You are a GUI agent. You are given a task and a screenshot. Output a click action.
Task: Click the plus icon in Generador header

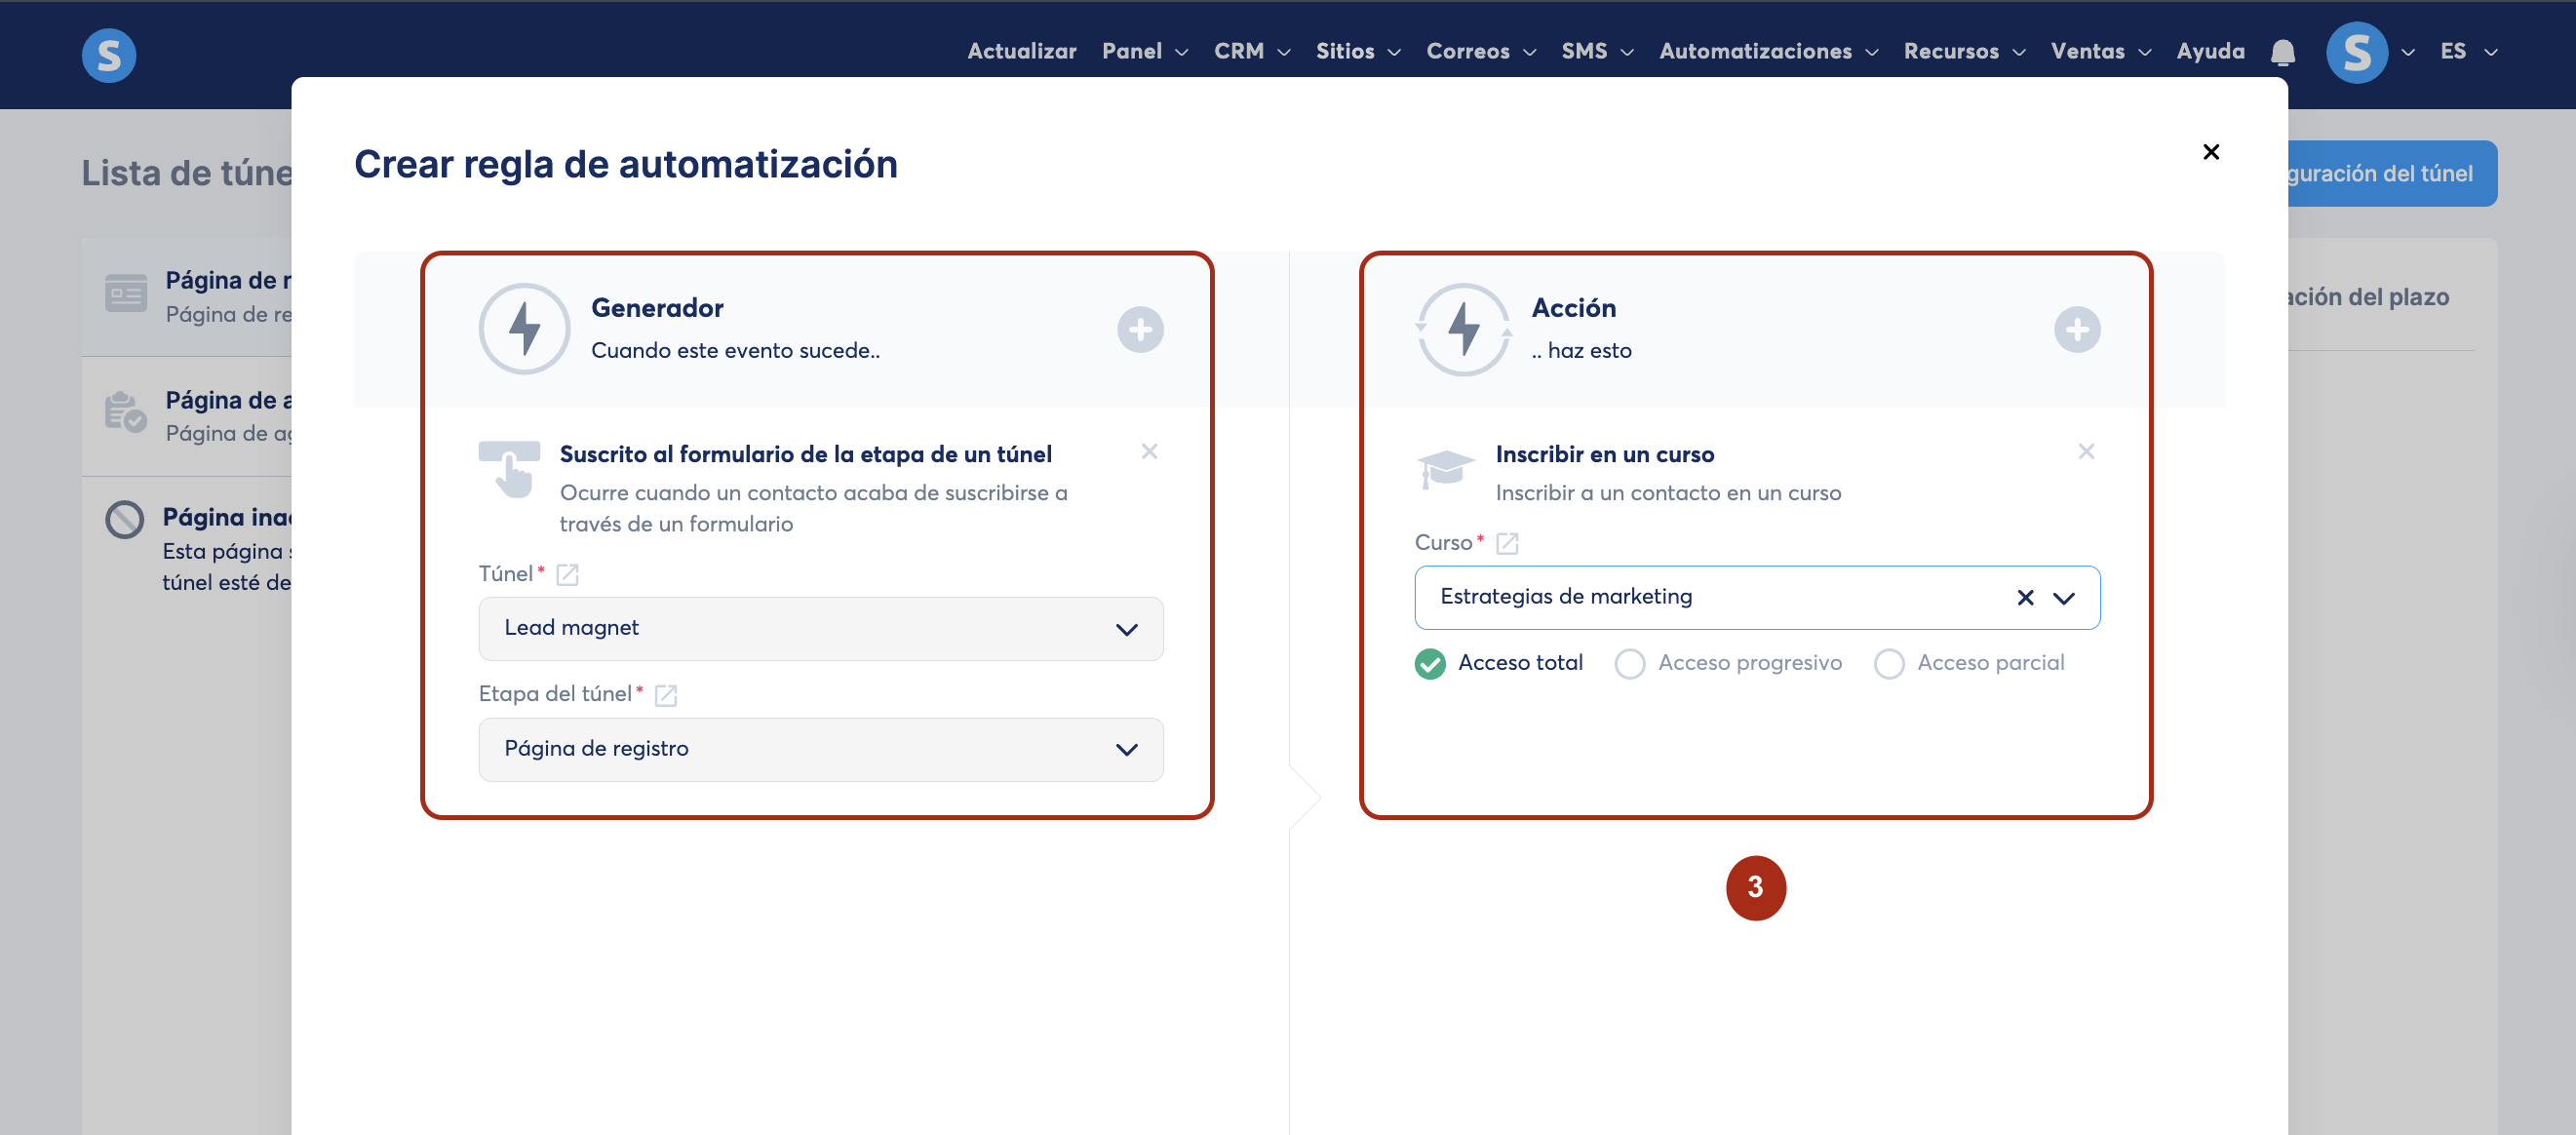pos(1140,330)
